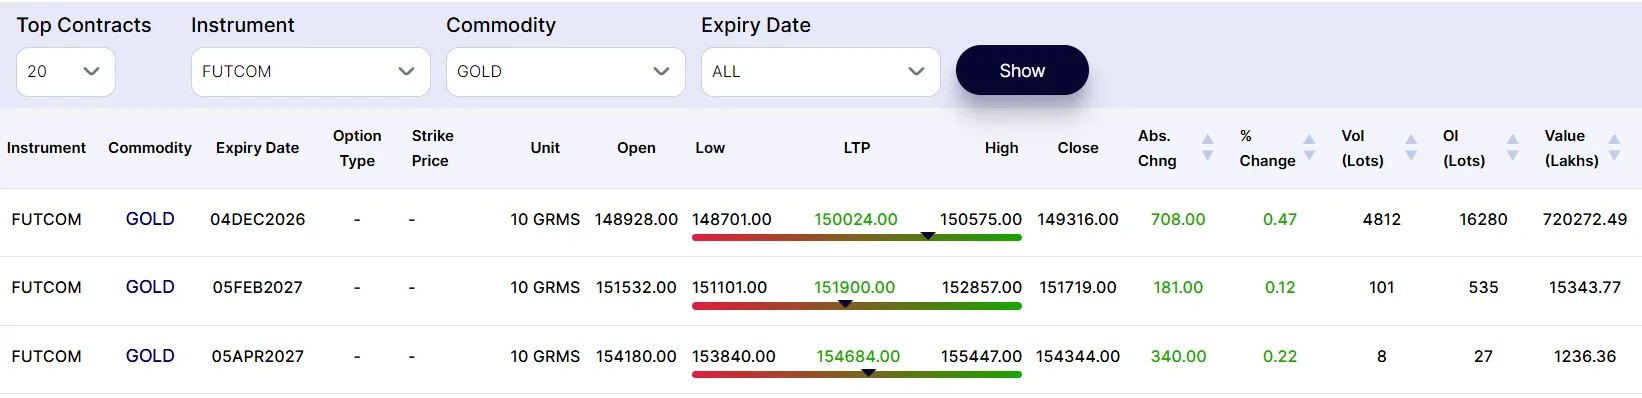Click the Option Type column header
The height and width of the screenshot is (398, 1642).
(357, 148)
